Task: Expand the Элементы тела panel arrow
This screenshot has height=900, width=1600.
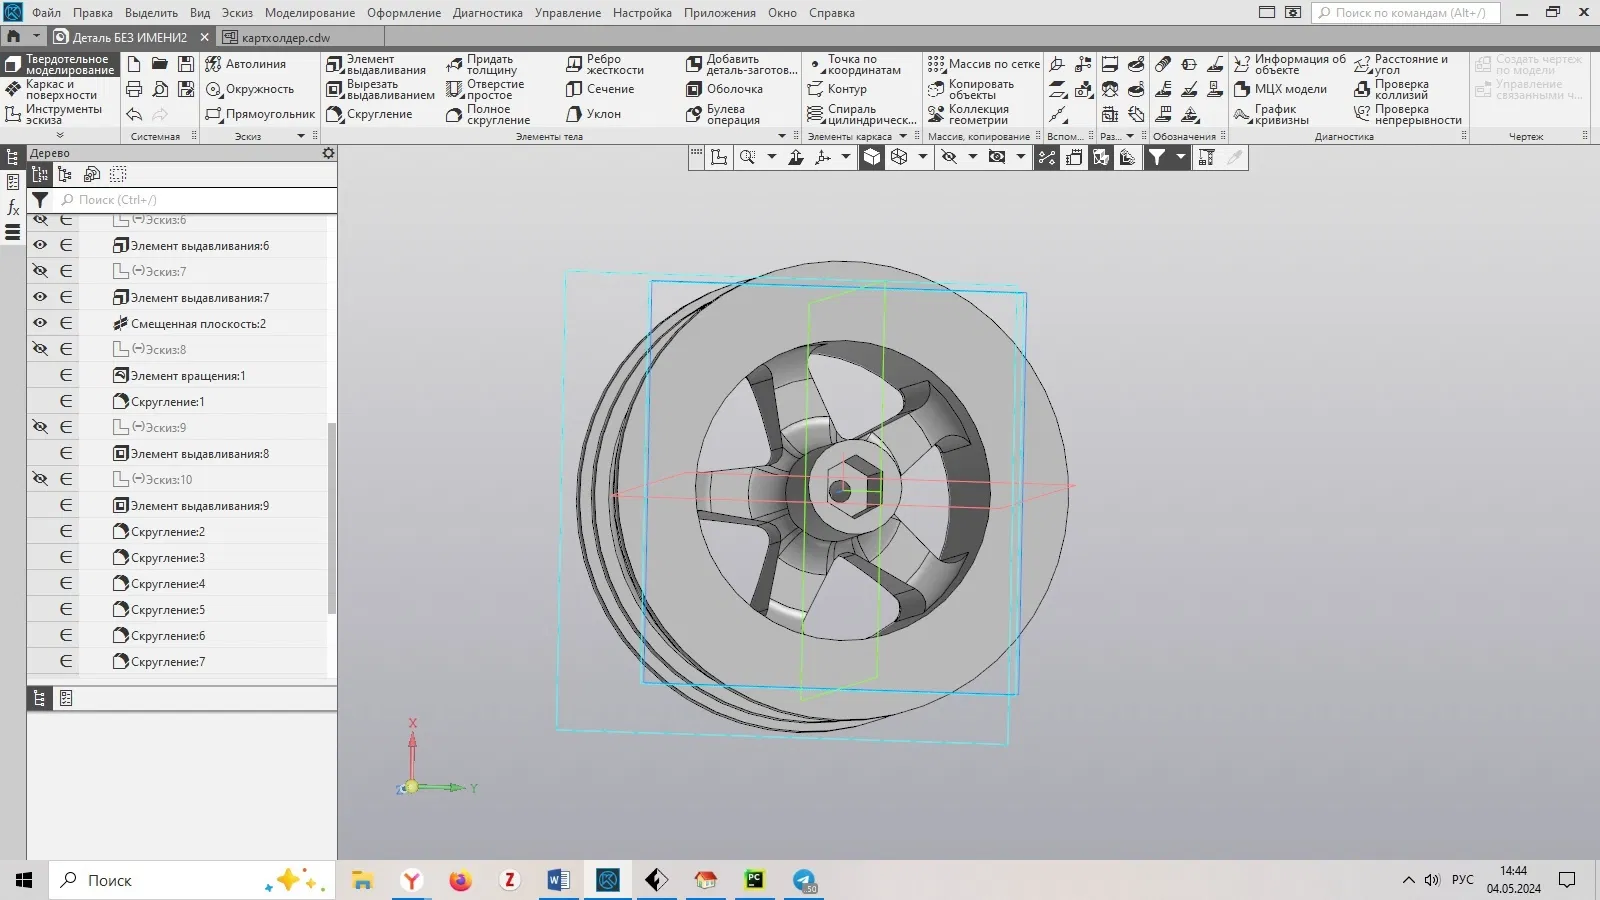Action: click(x=782, y=136)
